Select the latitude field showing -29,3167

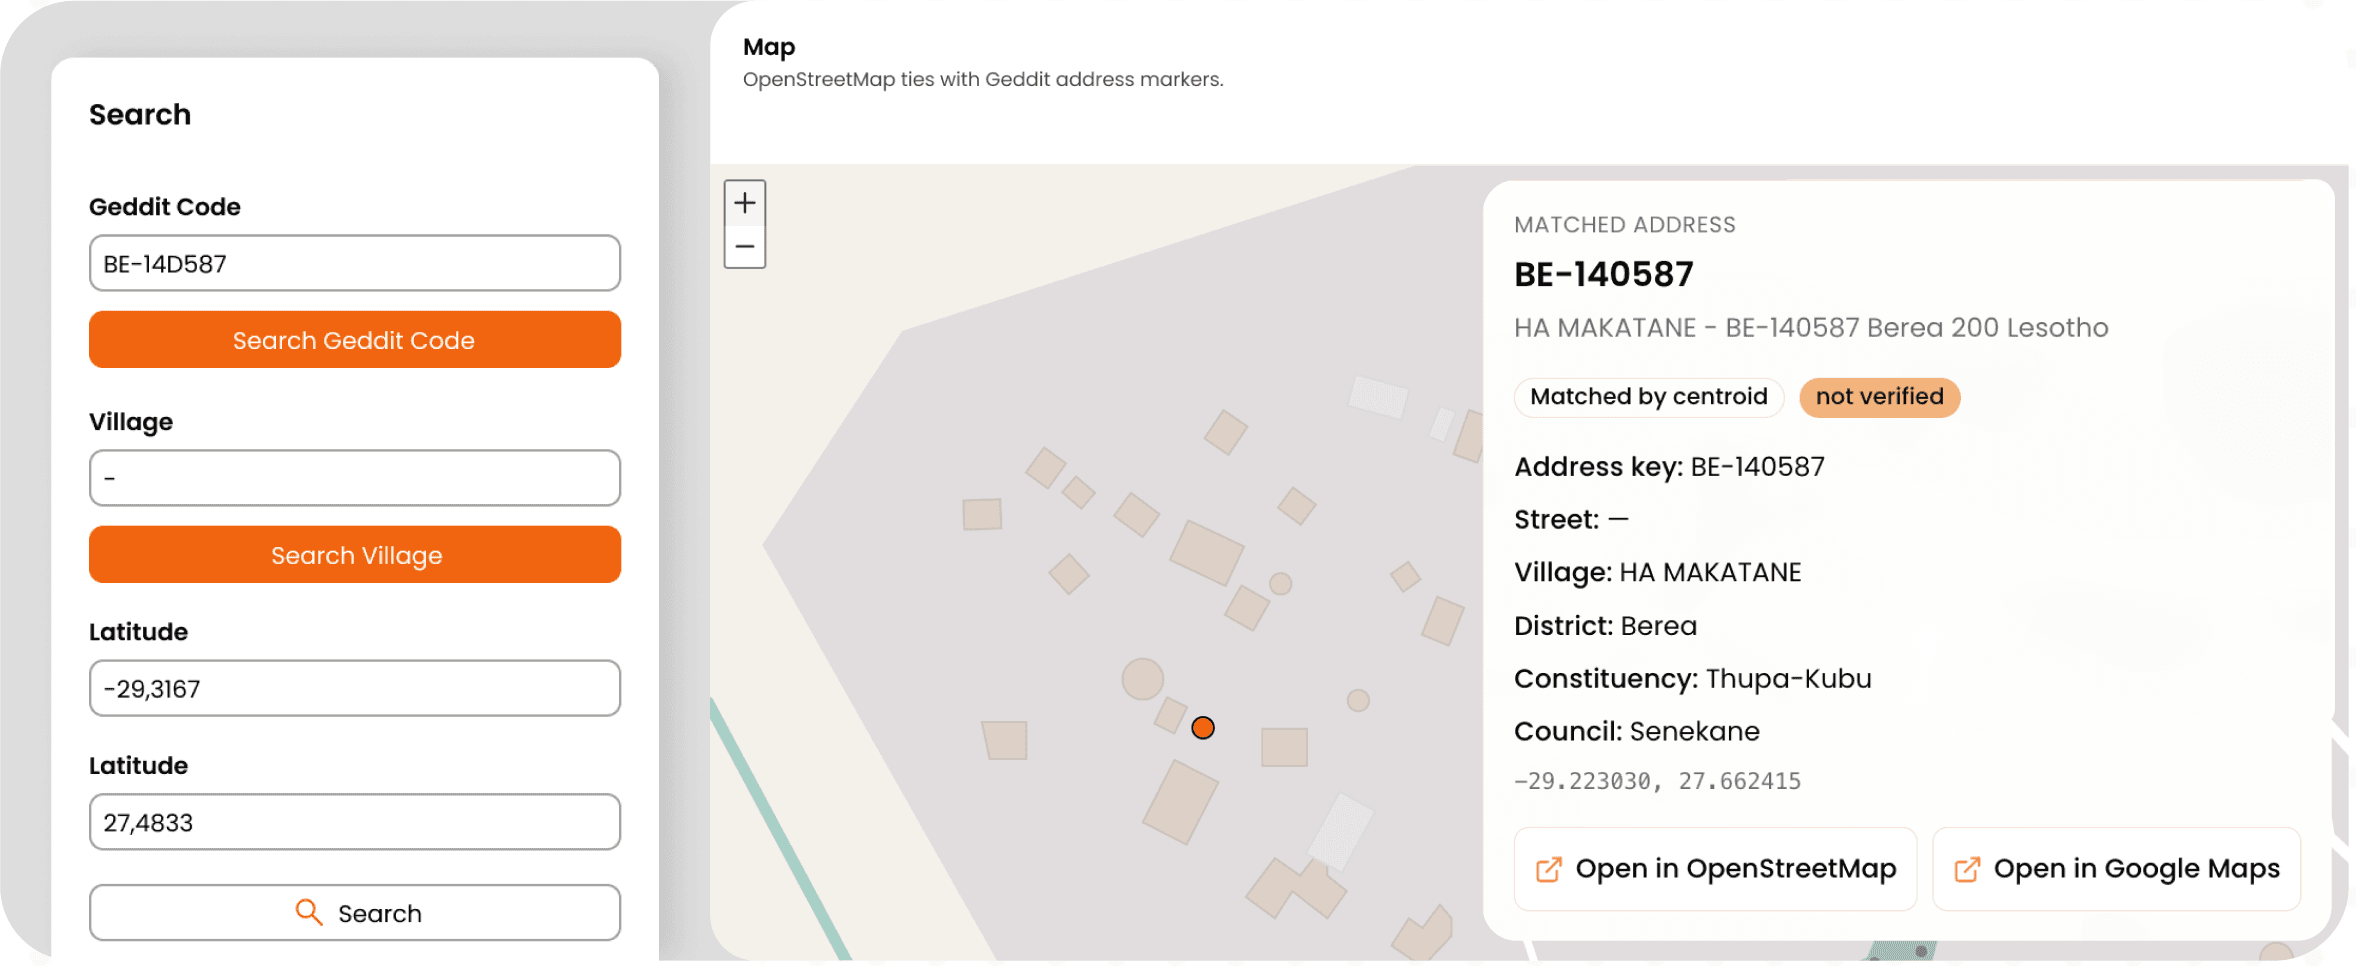355,688
